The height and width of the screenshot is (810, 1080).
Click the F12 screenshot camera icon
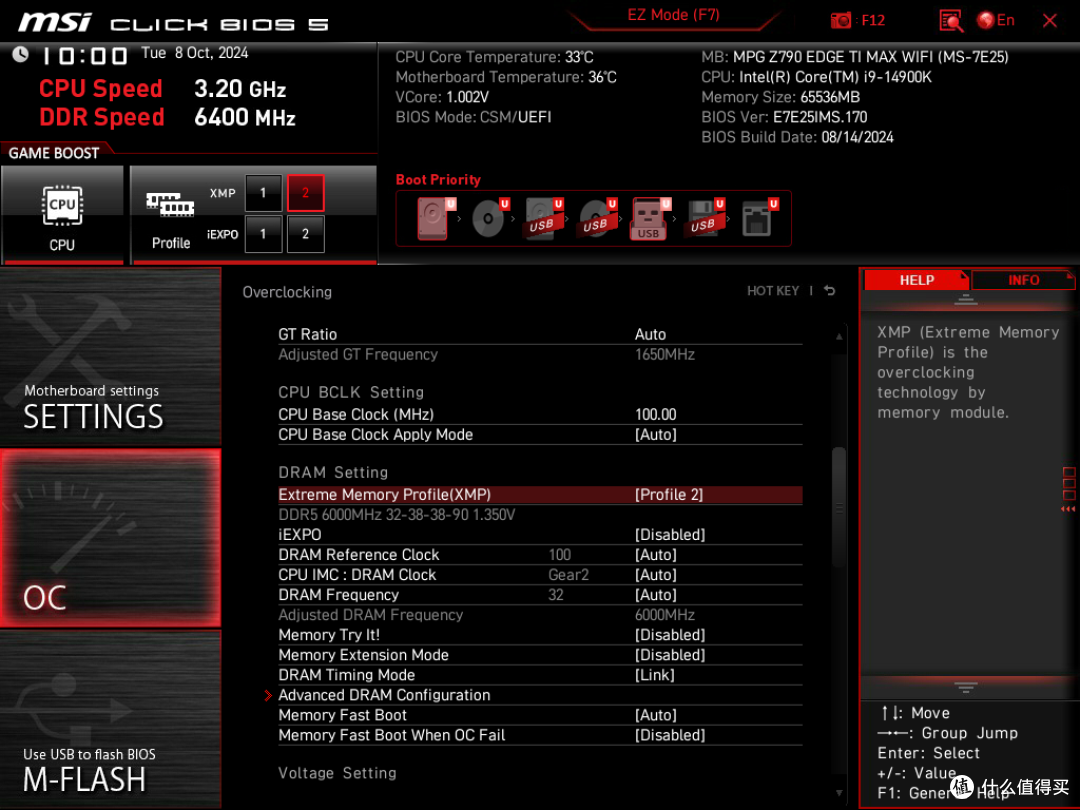click(840, 20)
